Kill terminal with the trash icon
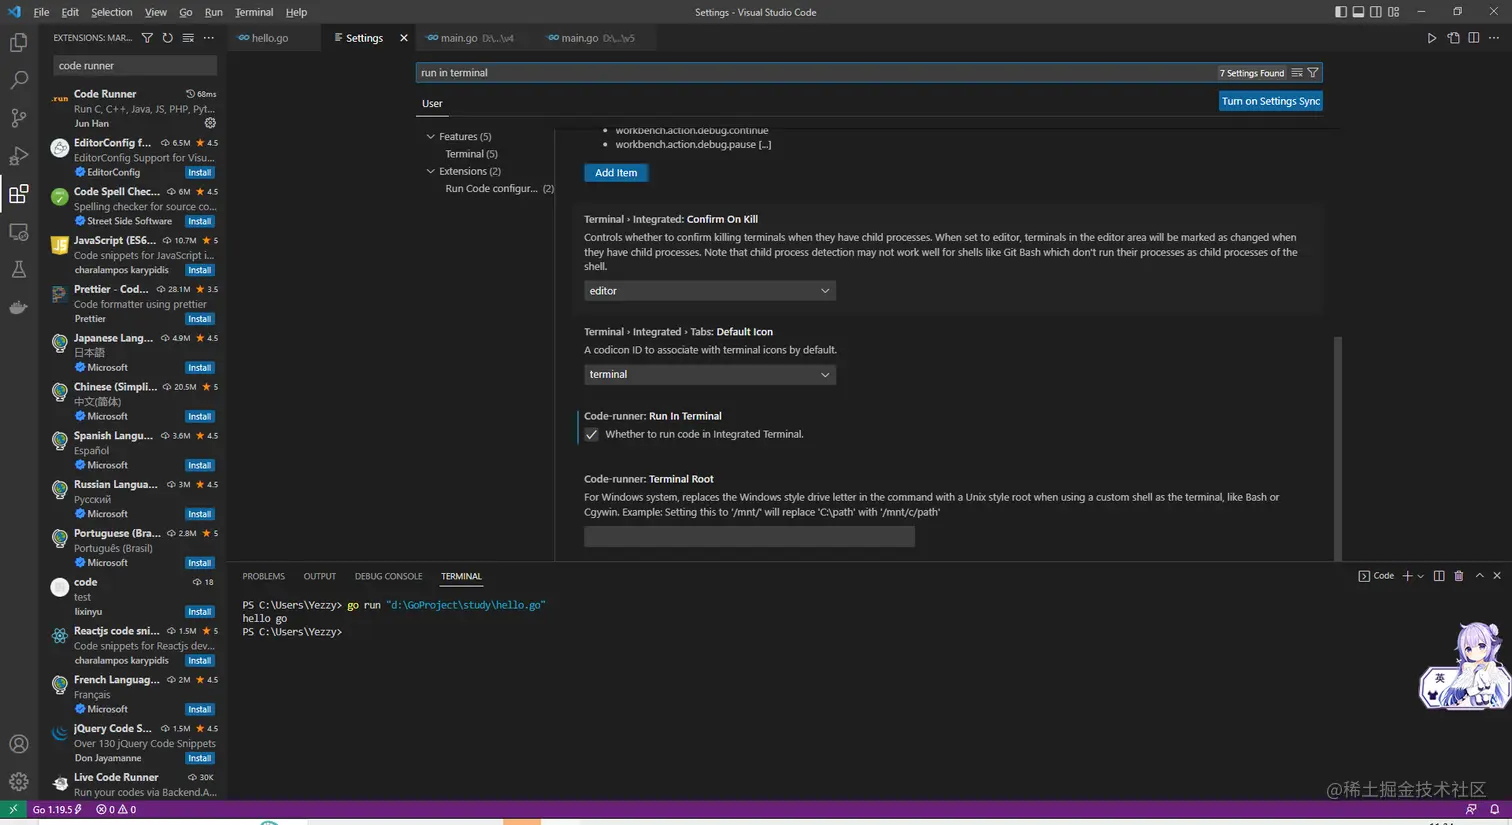The image size is (1512, 825). [x=1459, y=576]
